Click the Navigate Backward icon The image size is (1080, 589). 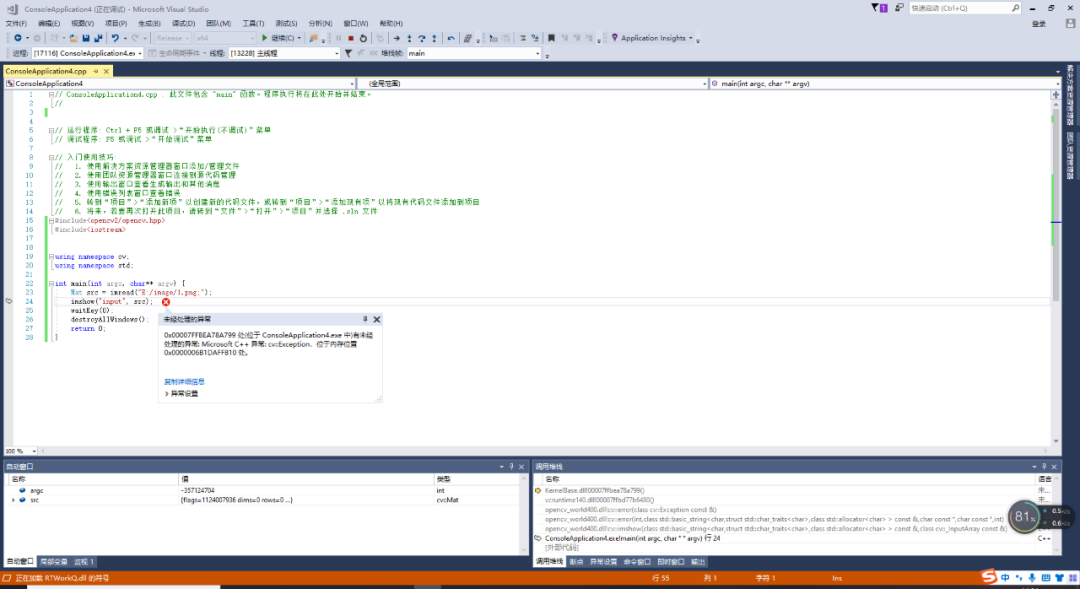[17, 38]
